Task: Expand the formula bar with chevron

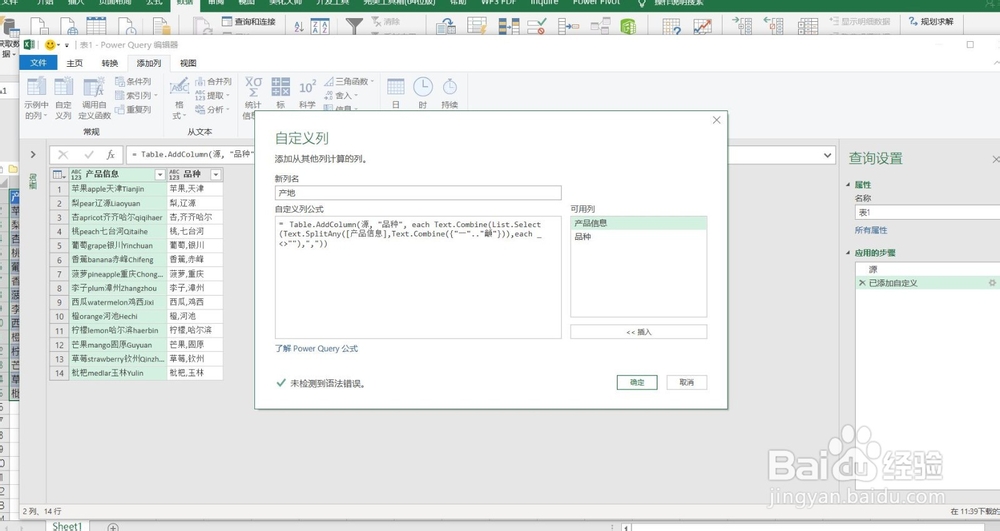Action: (x=828, y=155)
